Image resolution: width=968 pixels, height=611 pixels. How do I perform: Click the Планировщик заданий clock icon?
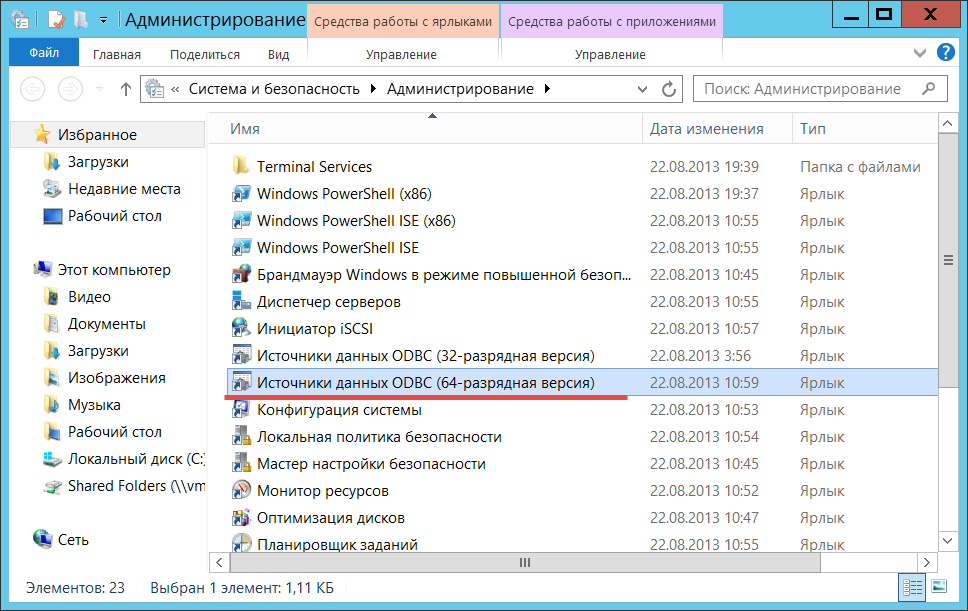pos(241,542)
